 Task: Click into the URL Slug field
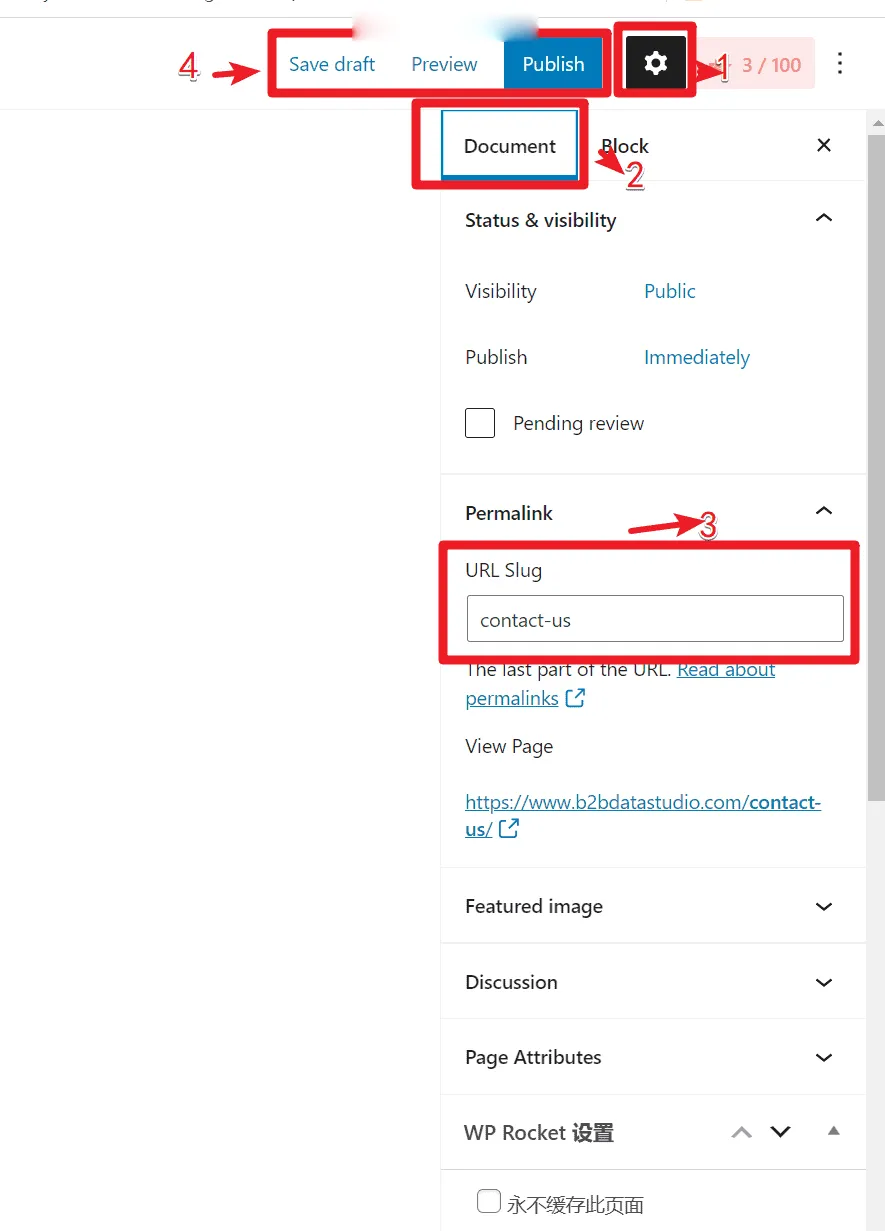point(655,619)
